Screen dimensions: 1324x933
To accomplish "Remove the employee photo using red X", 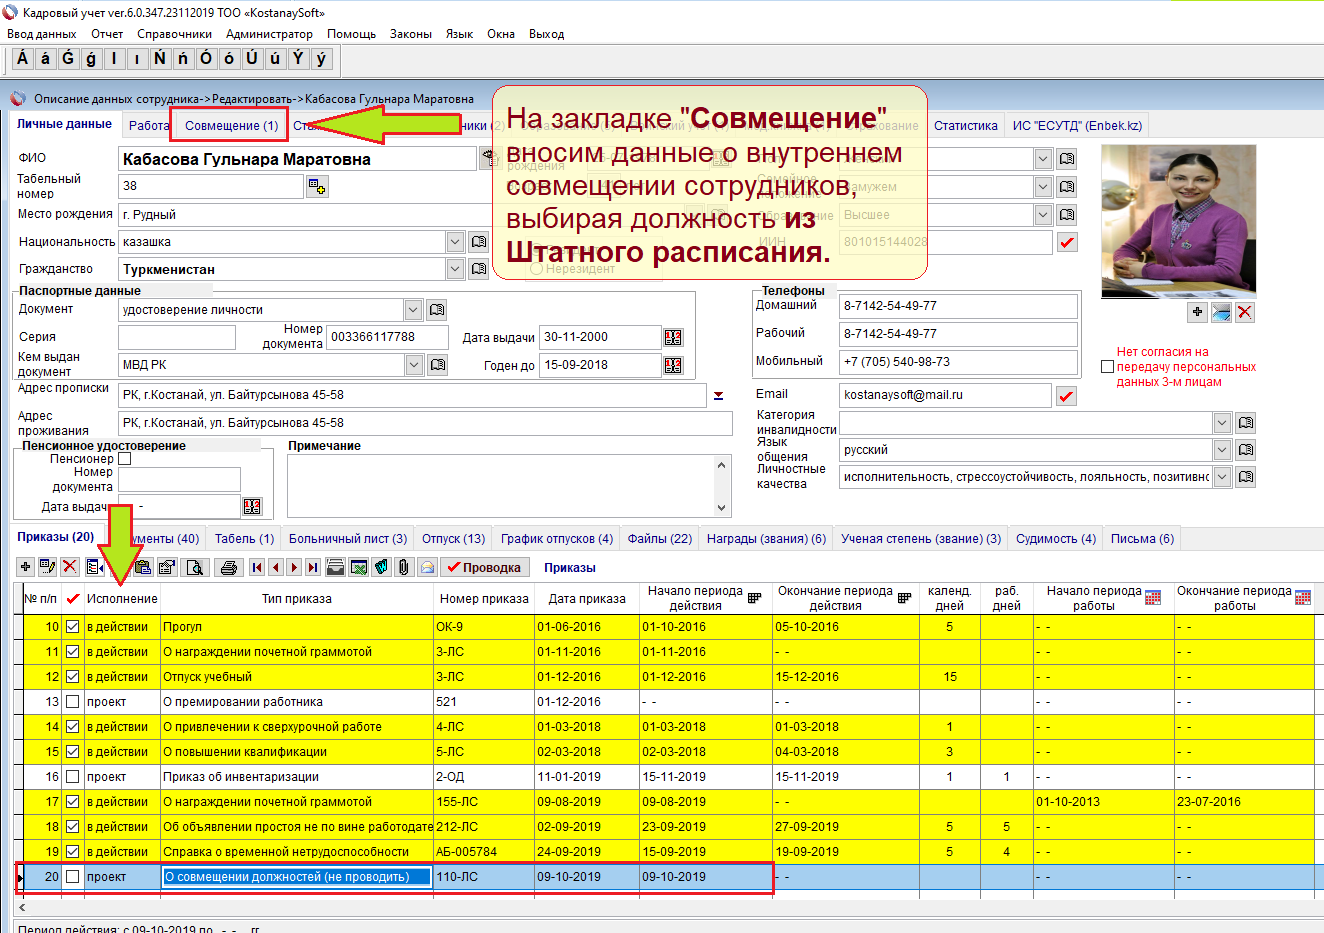I will click(x=1244, y=313).
